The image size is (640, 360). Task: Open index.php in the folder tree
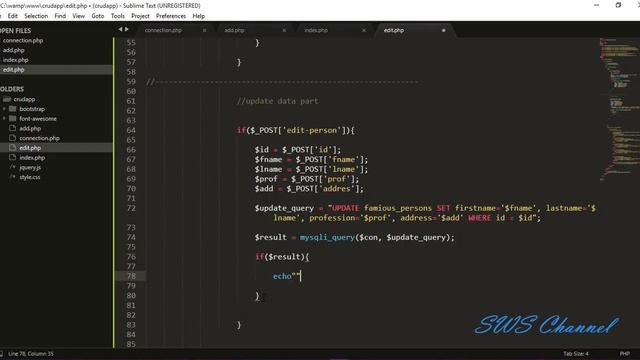point(32,158)
